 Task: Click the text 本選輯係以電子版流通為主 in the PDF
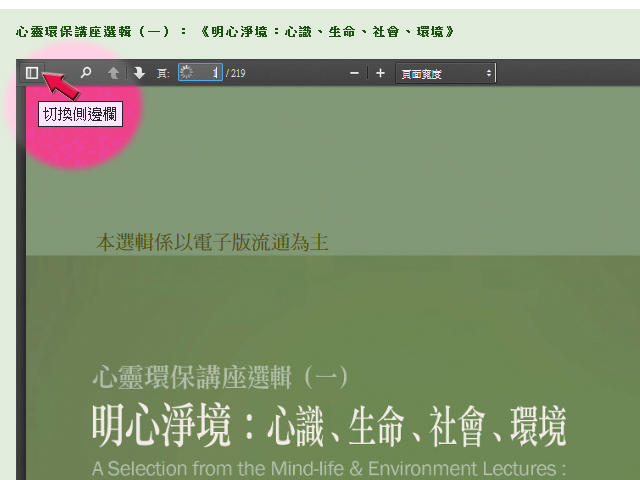coord(212,242)
